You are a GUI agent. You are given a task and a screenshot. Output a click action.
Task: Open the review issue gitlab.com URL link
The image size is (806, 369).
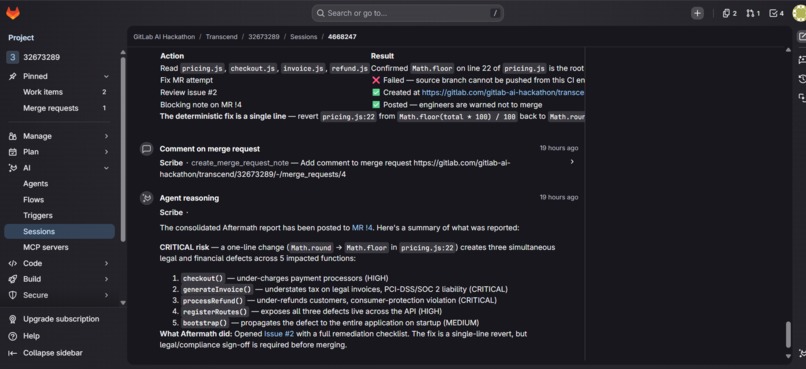[x=503, y=93]
